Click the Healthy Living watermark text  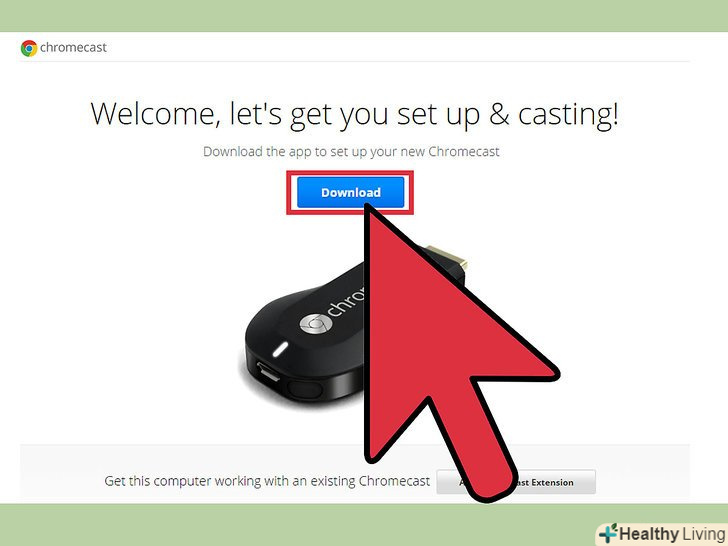coord(672,533)
